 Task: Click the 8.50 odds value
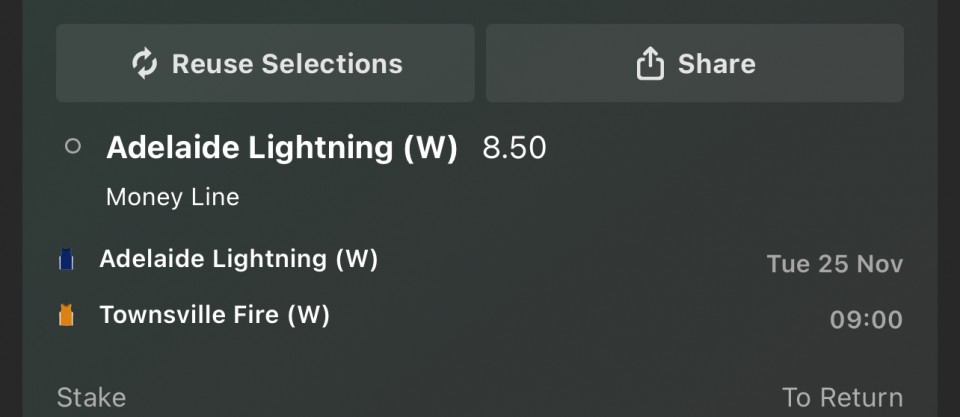tap(514, 148)
